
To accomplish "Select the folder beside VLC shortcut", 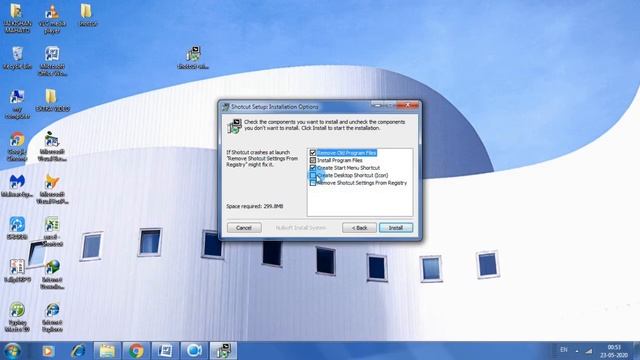I will 87,15.
